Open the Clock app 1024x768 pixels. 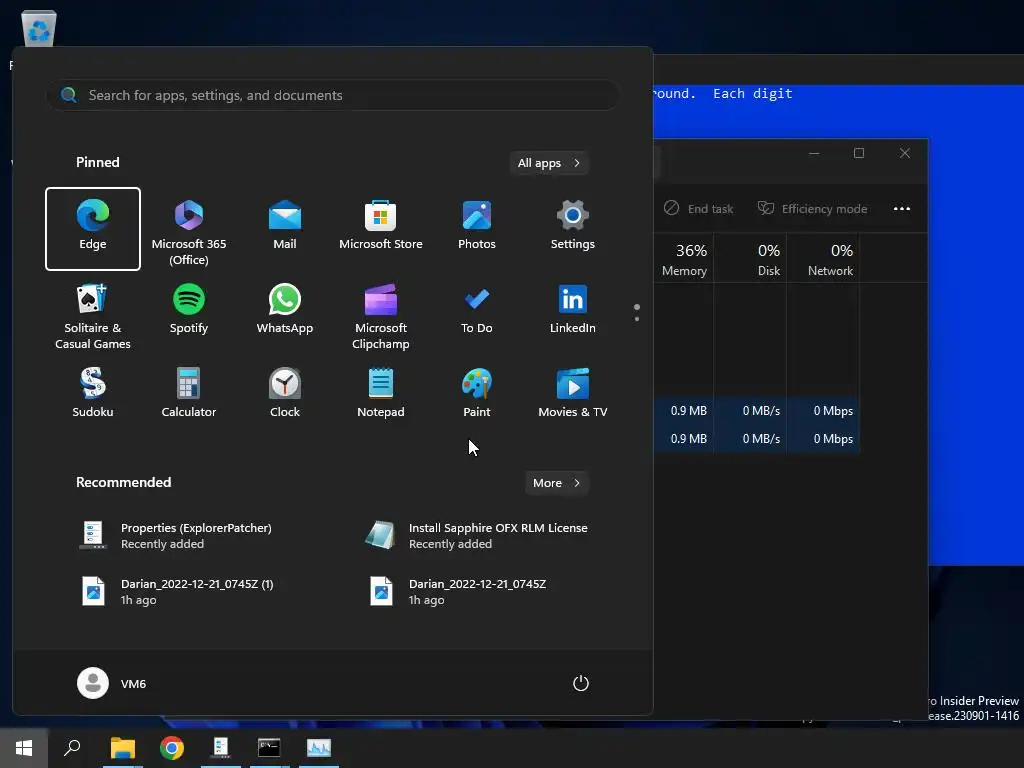(x=285, y=393)
